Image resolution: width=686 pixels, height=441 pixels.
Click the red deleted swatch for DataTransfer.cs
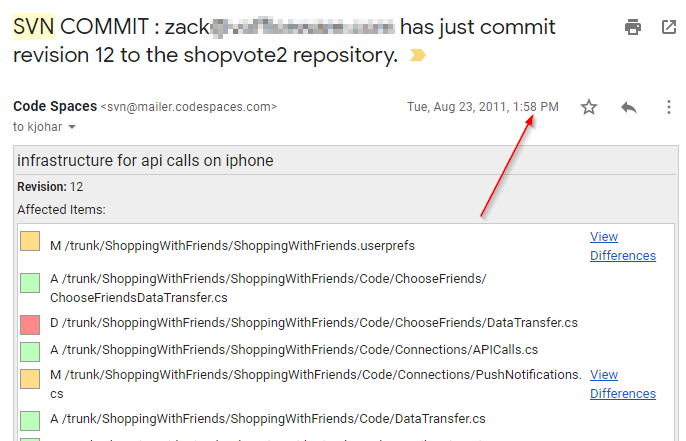click(x=30, y=324)
